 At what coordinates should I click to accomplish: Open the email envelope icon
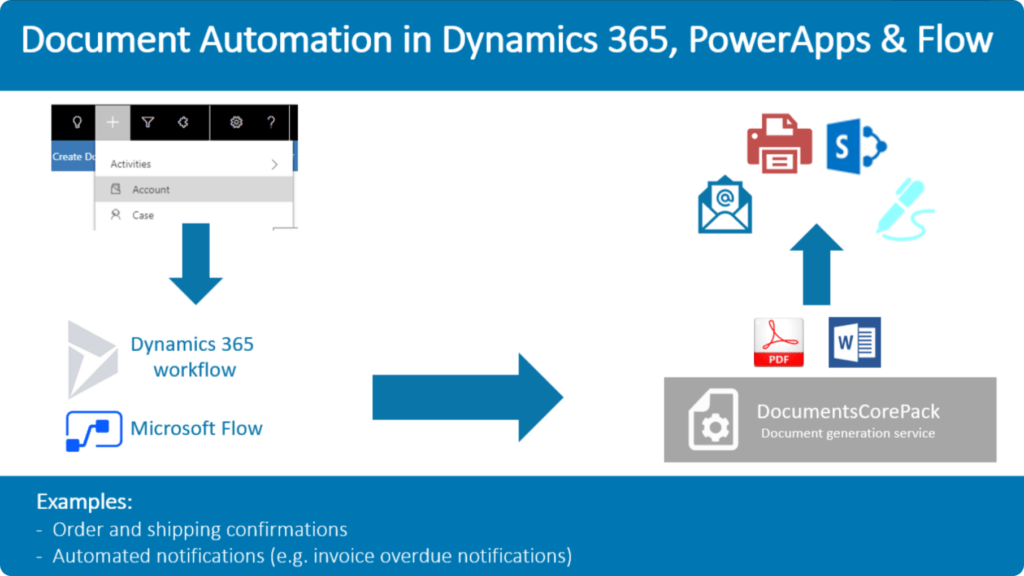click(723, 206)
